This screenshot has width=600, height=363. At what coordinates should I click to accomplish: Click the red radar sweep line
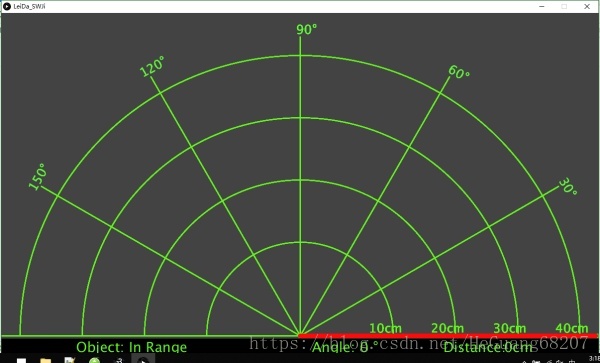click(448, 336)
